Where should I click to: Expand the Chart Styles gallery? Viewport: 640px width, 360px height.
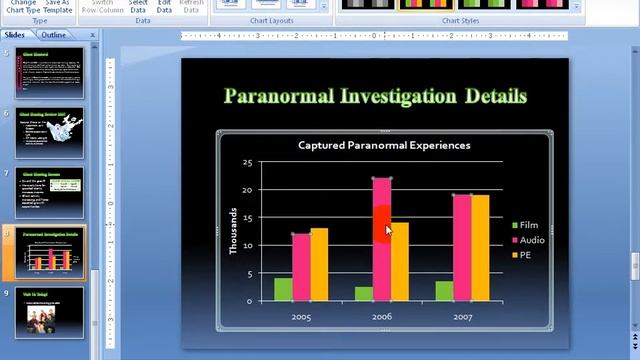tap(576, 7)
